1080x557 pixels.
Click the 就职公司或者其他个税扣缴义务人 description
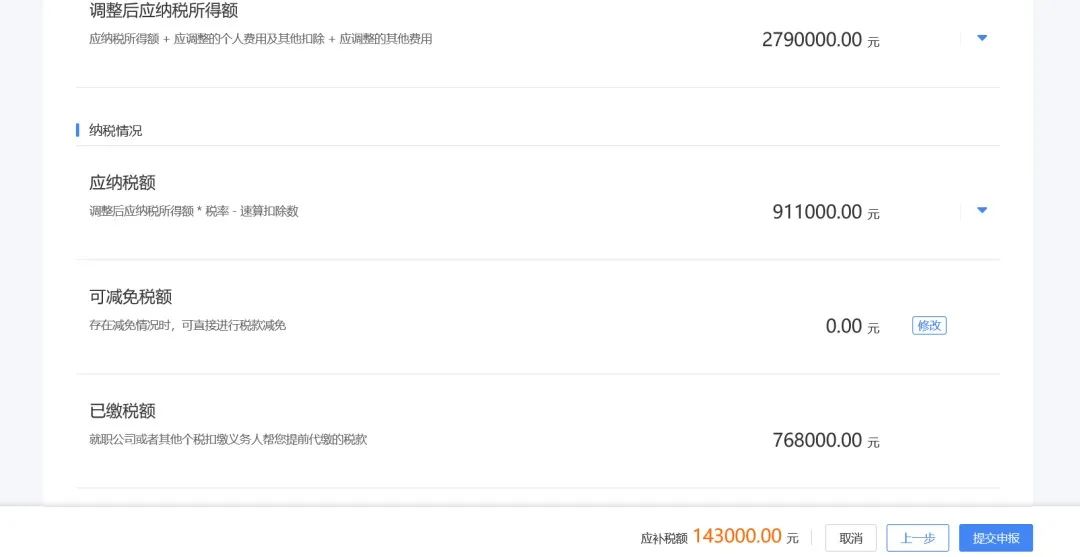click(x=176, y=439)
